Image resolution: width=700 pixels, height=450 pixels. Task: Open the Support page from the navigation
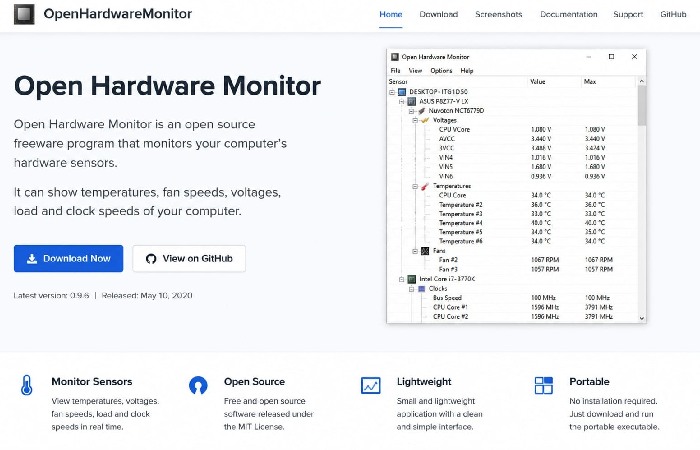(x=628, y=14)
